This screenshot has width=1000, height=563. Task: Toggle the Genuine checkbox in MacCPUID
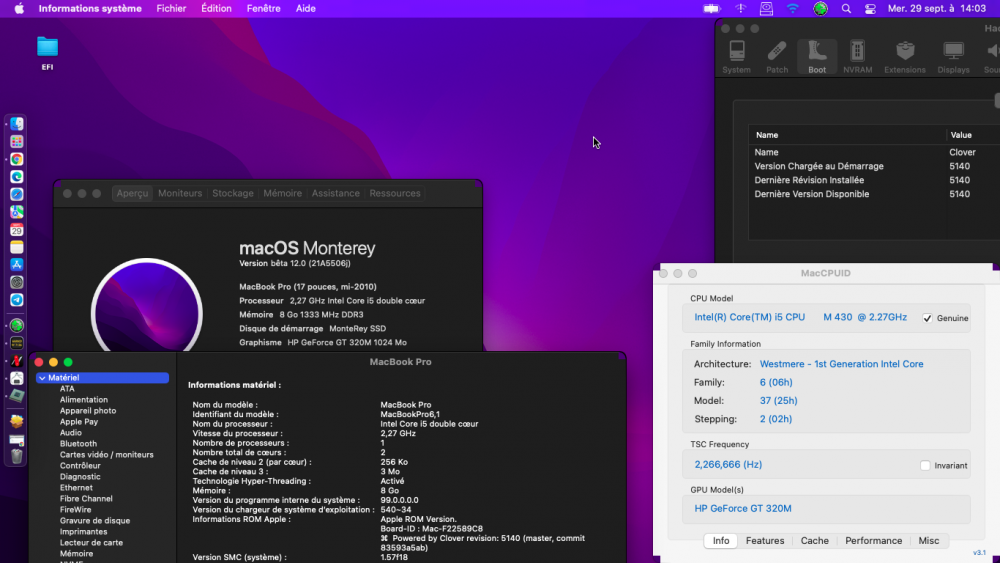point(927,318)
